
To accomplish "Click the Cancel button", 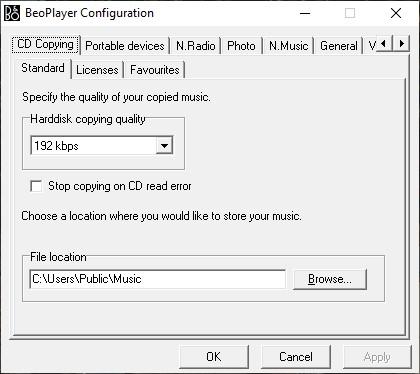I will tap(296, 357).
